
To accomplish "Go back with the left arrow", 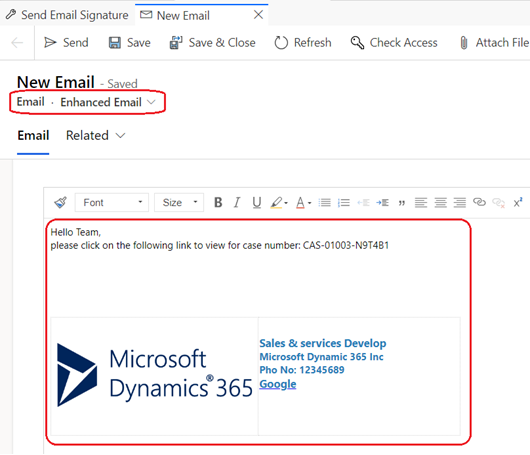I will [x=17, y=43].
